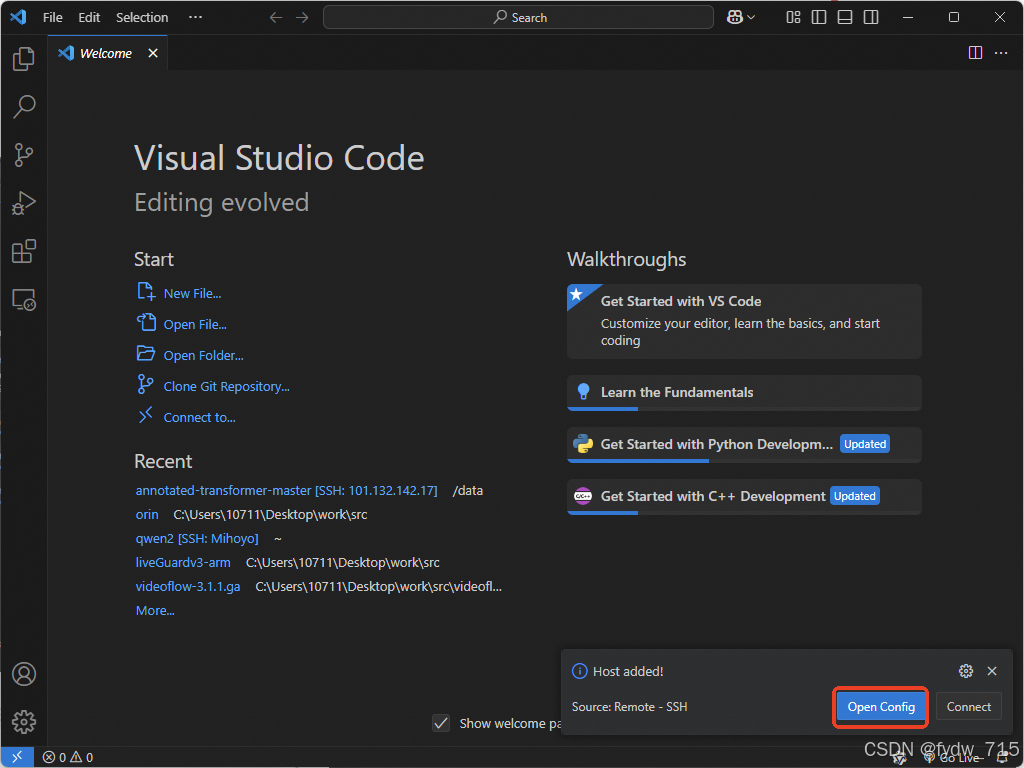This screenshot has height=768, width=1024.
Task: Go back using the left arrow
Action: 276,18
